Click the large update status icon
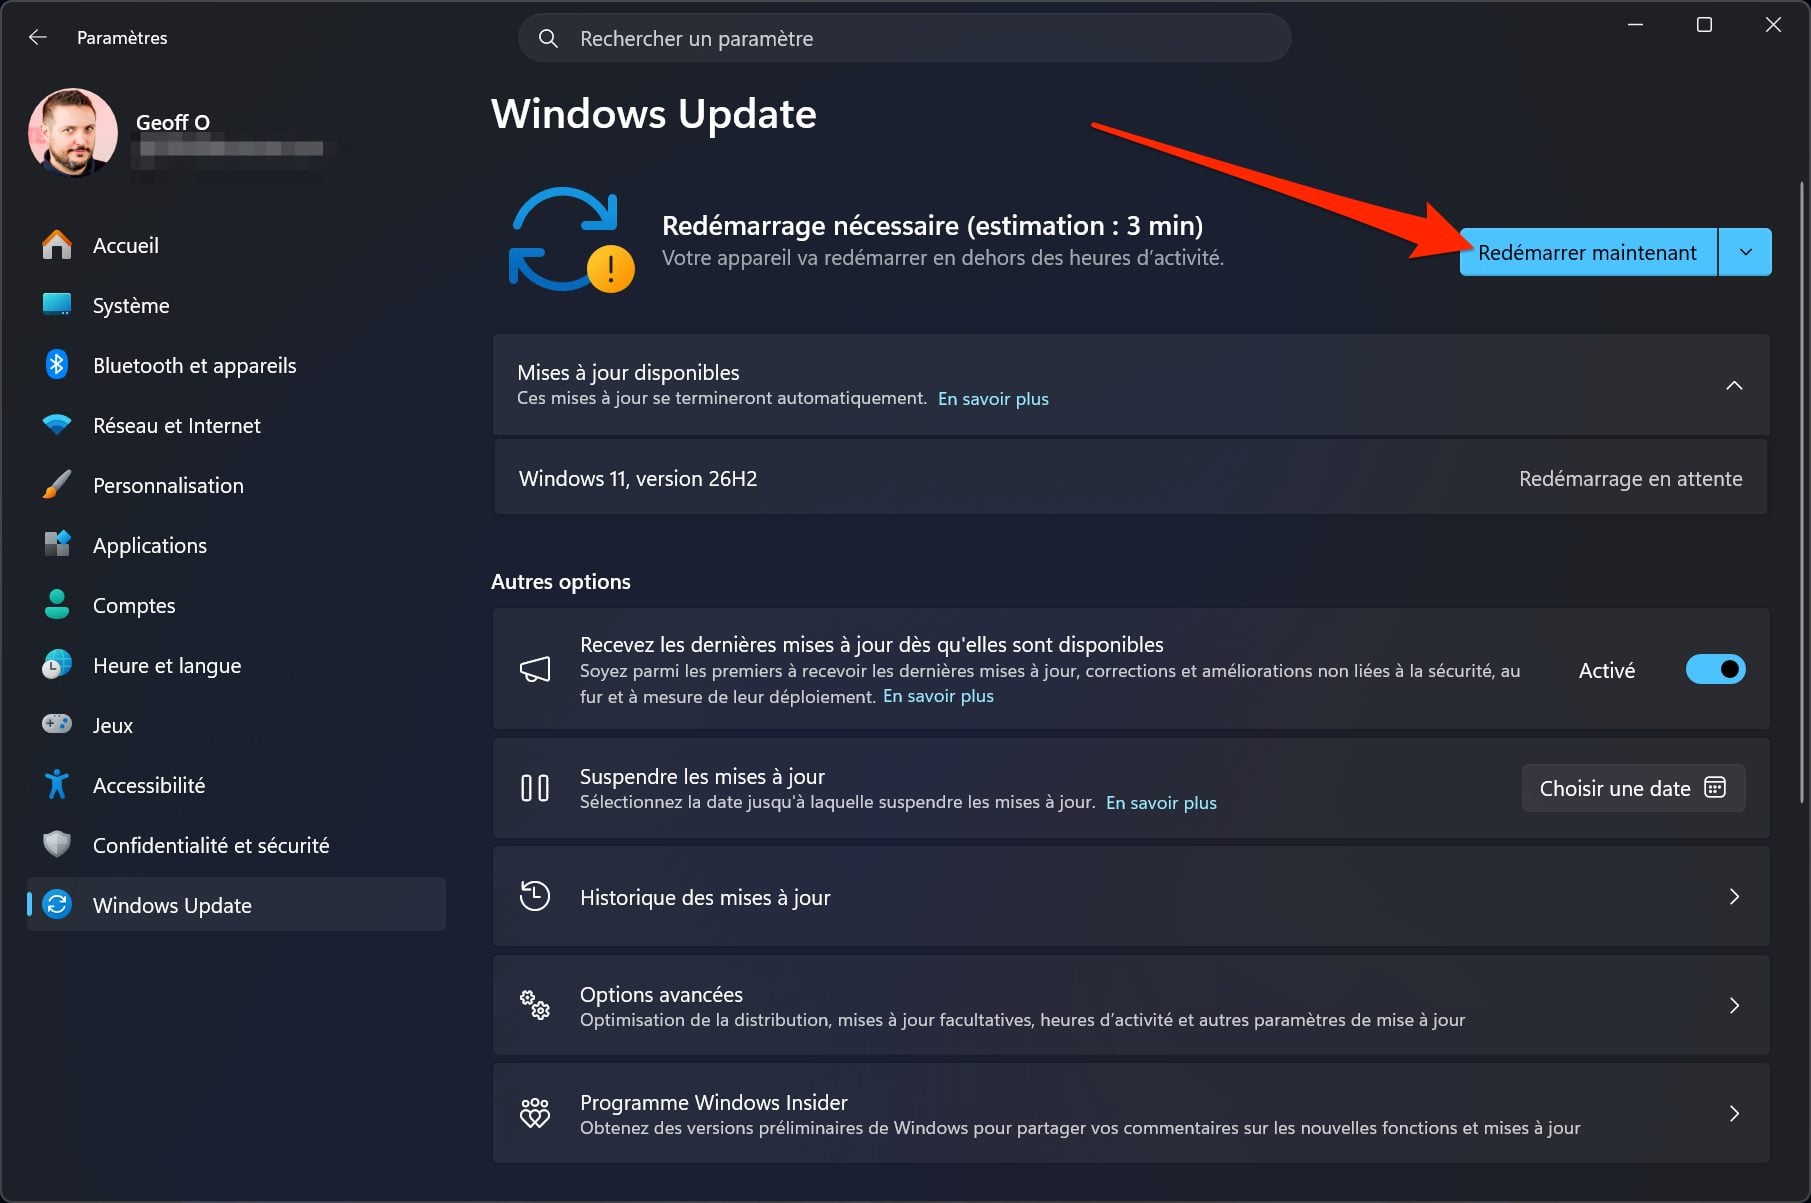1811x1203 pixels. click(571, 240)
